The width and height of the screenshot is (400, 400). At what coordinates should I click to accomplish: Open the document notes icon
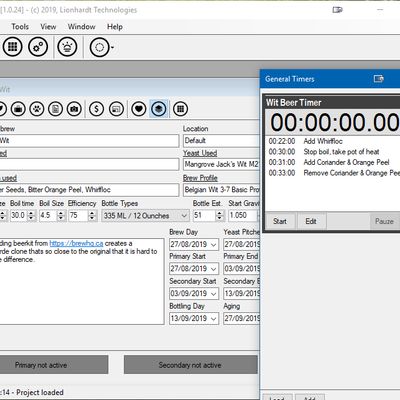click(x=55, y=109)
